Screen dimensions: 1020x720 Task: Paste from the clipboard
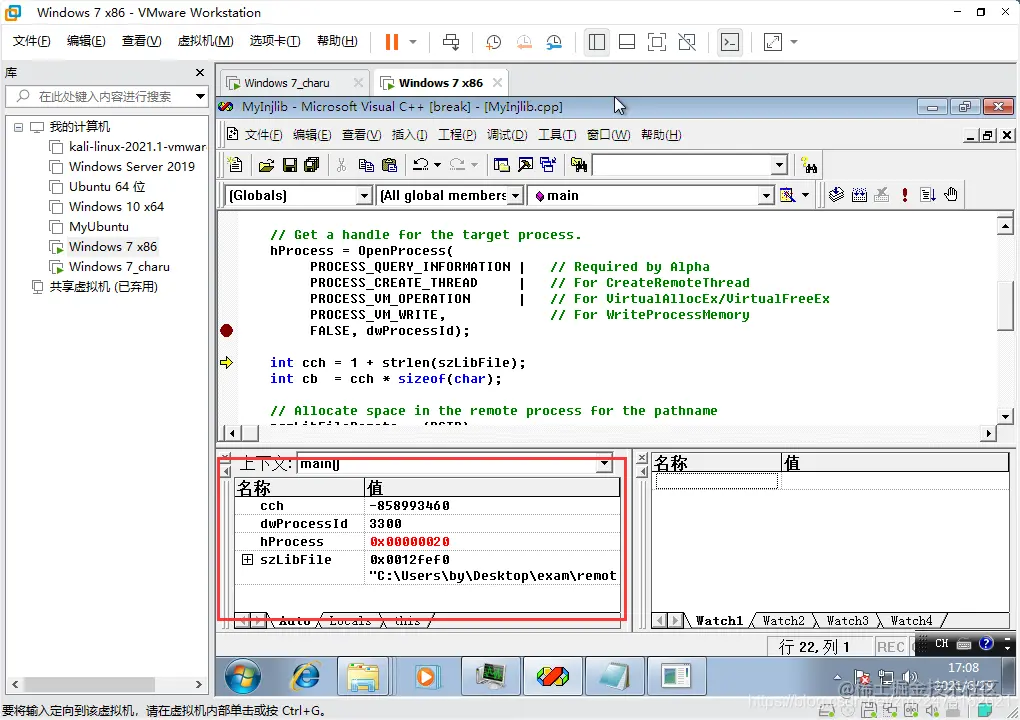[389, 165]
